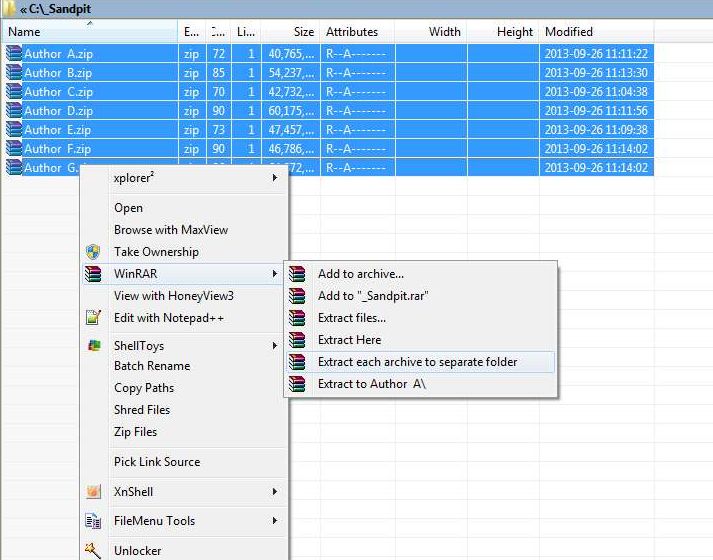Click the icon beside Extract Here

(297, 340)
